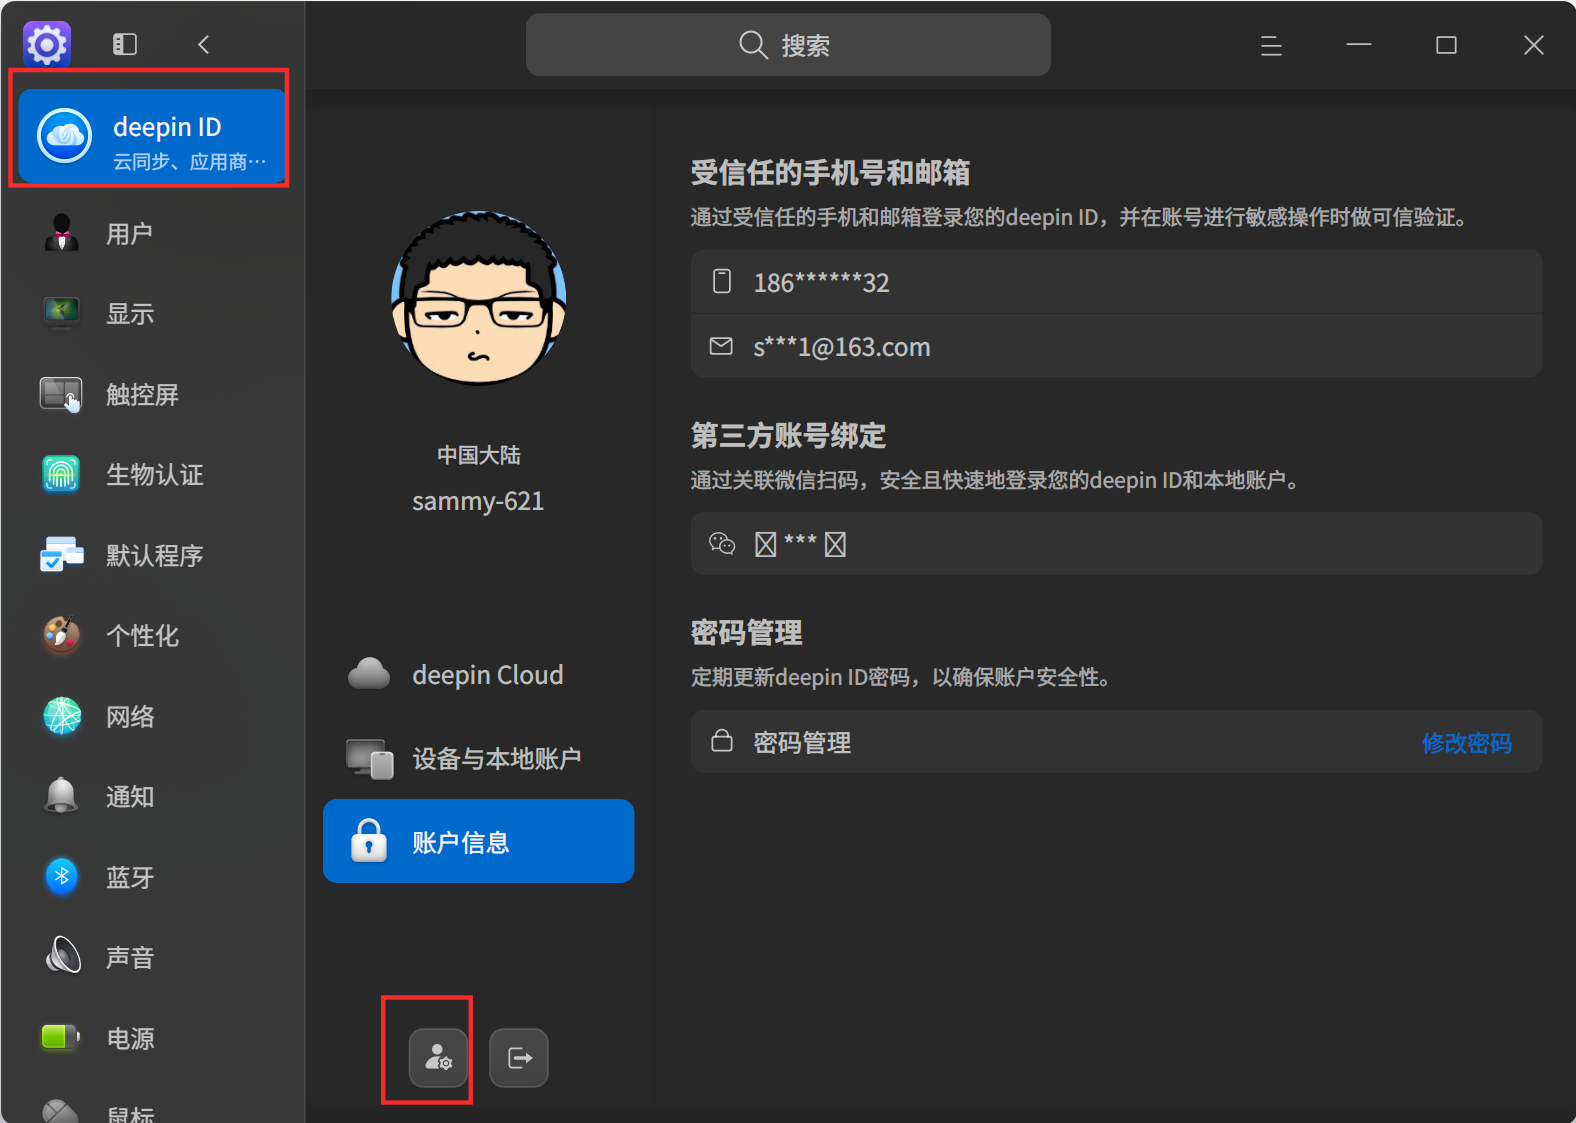The image size is (1576, 1123).
Task: Click the username sammy-621
Action: click(x=478, y=501)
